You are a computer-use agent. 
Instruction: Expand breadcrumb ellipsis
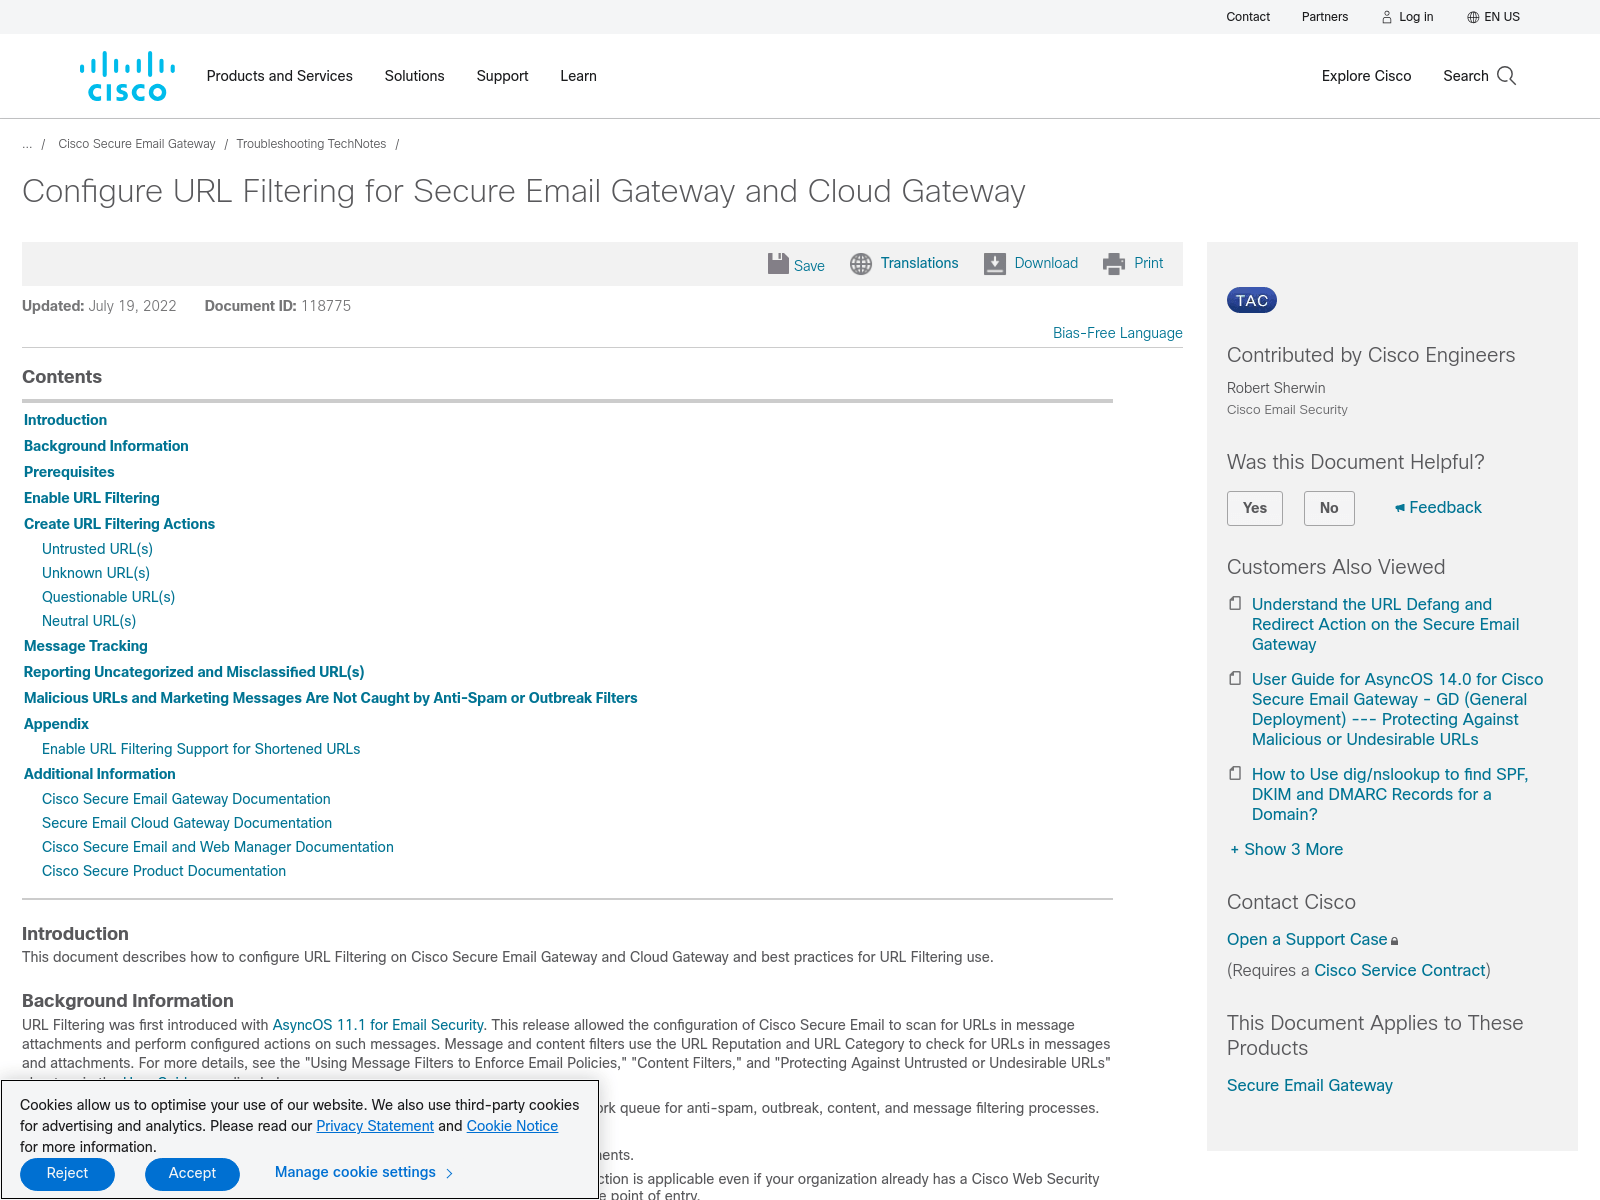[27, 144]
